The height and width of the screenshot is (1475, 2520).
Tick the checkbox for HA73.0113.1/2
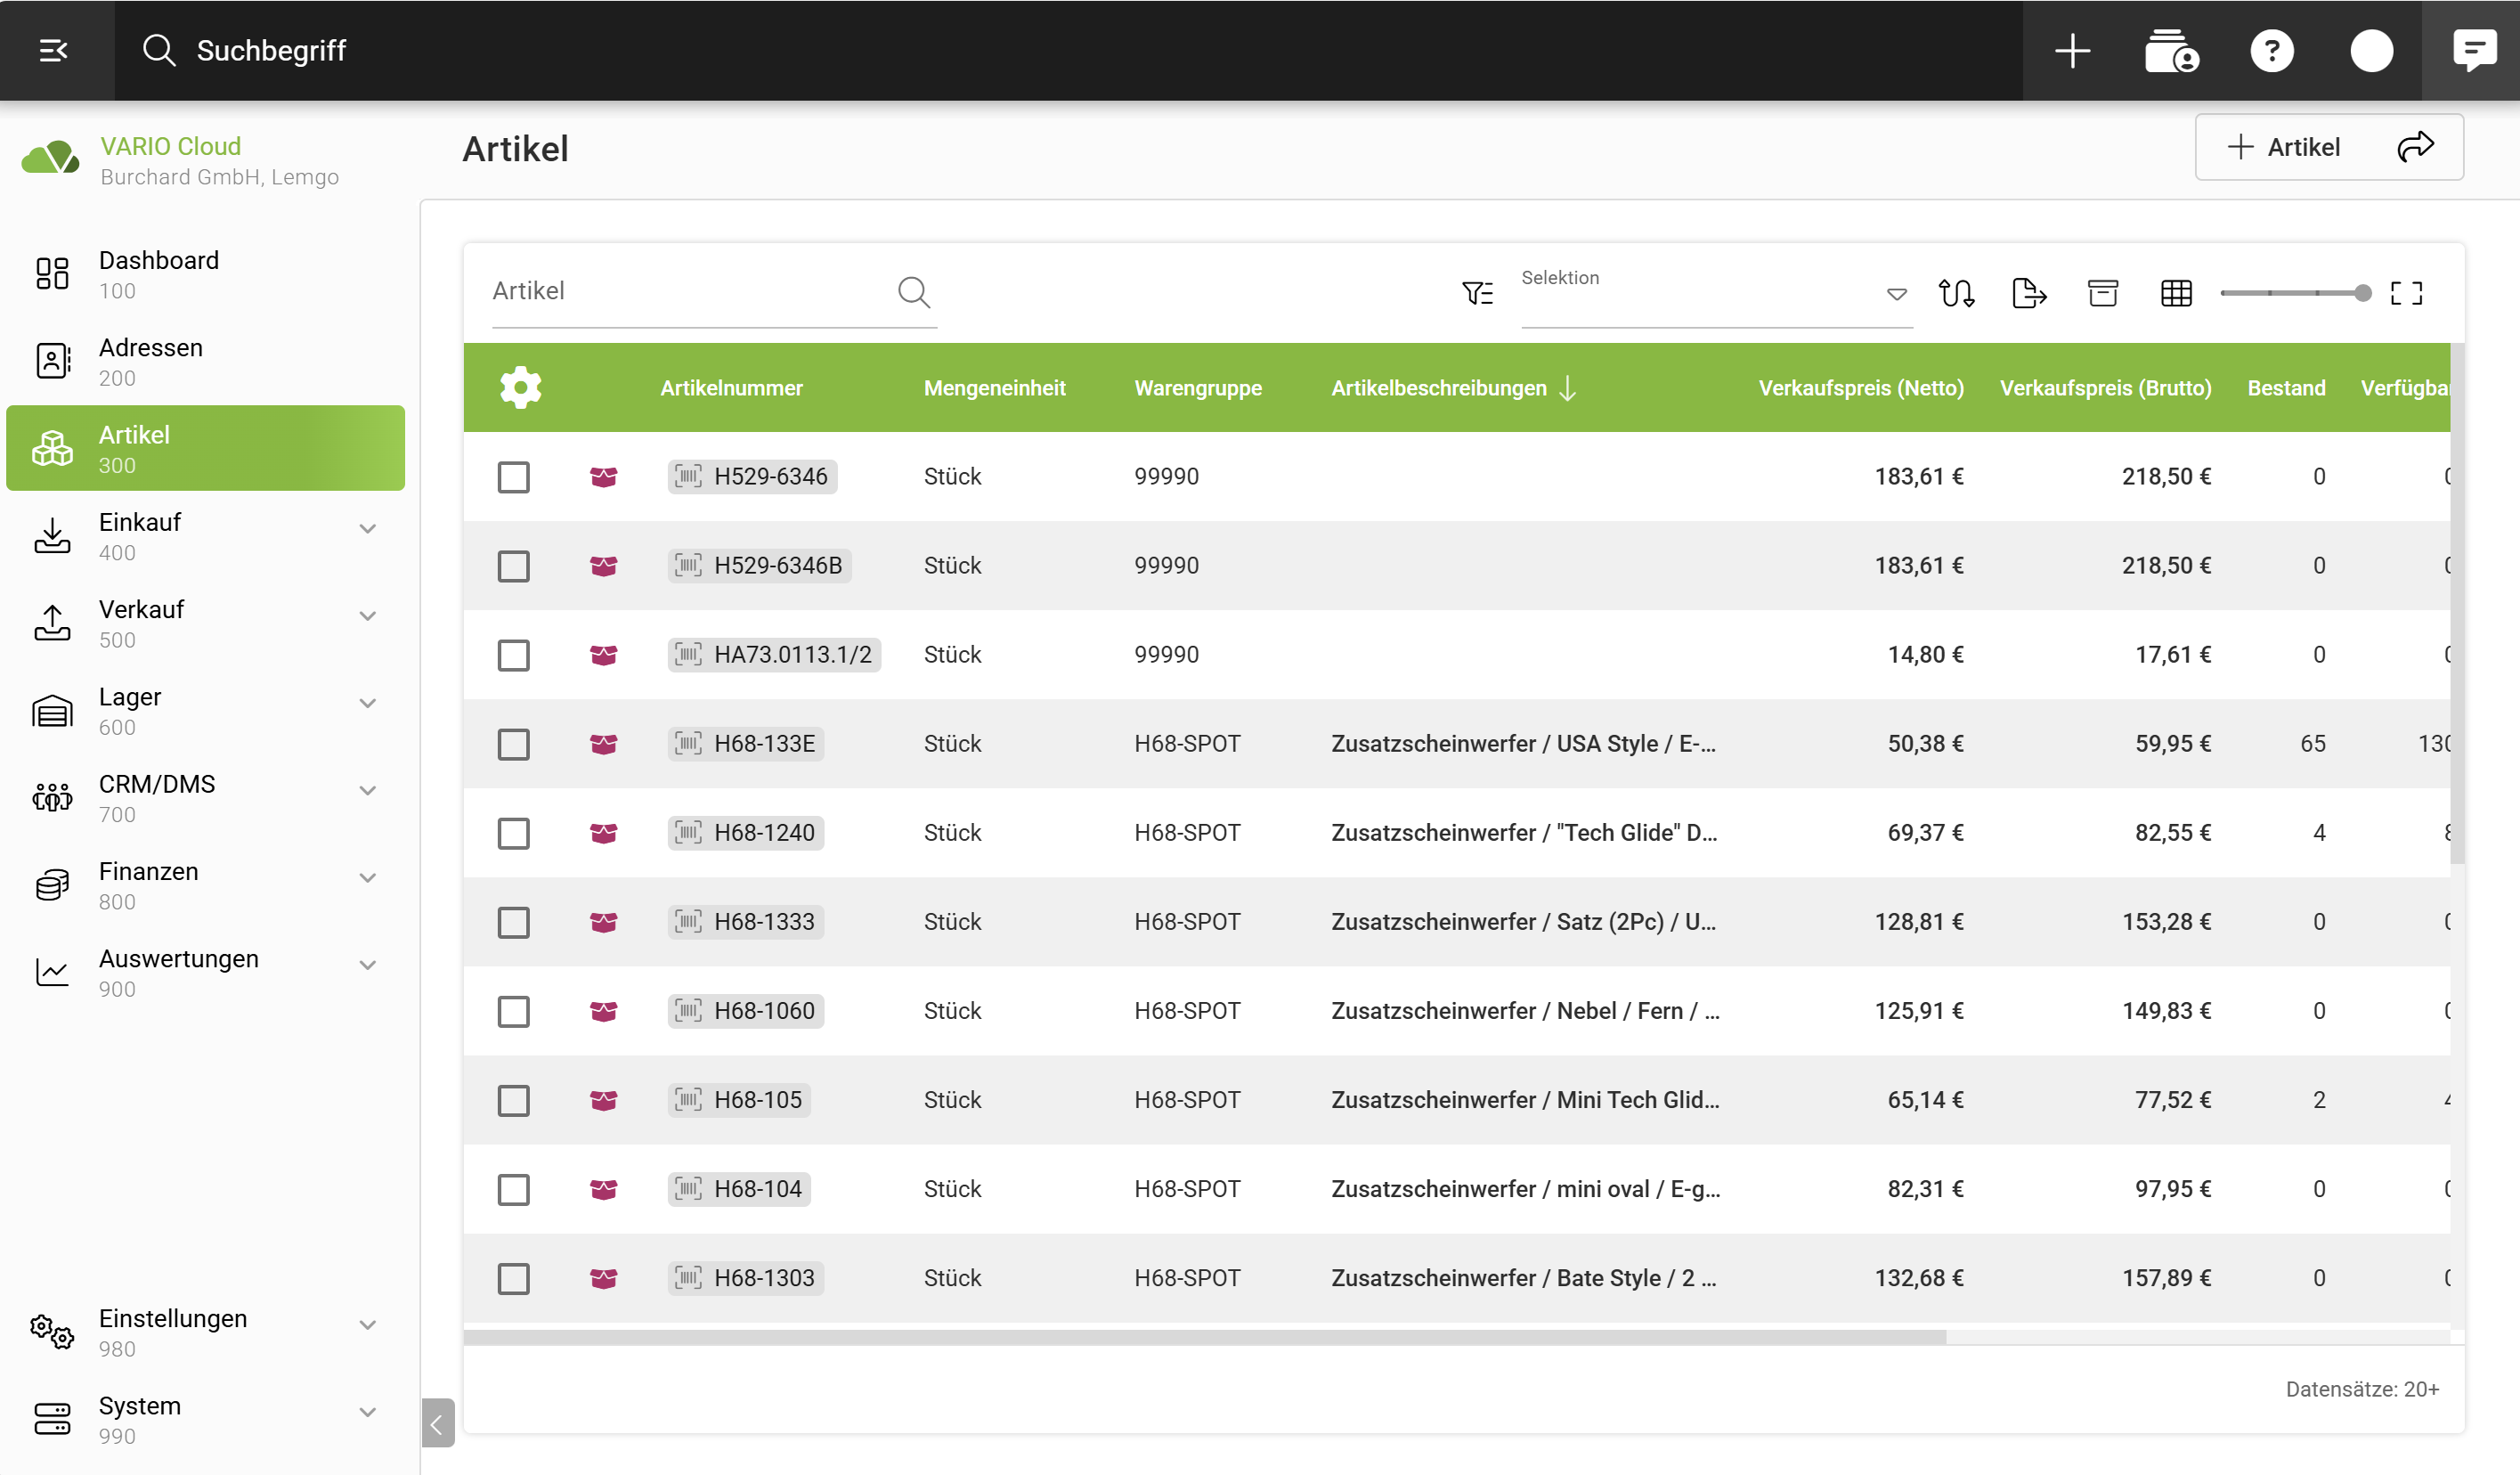coord(514,655)
